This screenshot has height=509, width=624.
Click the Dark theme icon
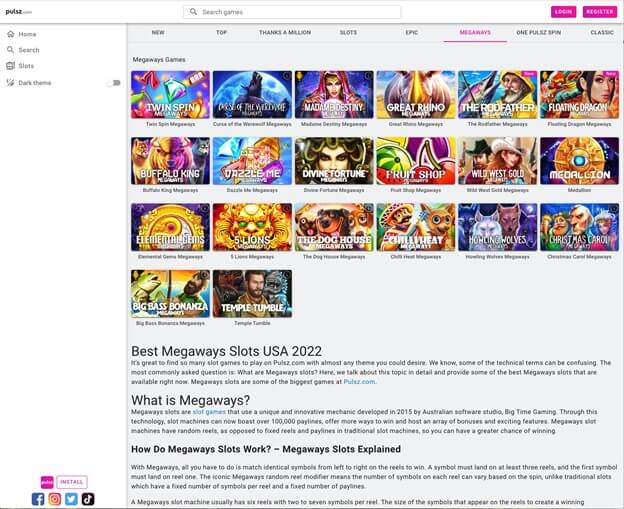pyautogui.click(x=11, y=83)
